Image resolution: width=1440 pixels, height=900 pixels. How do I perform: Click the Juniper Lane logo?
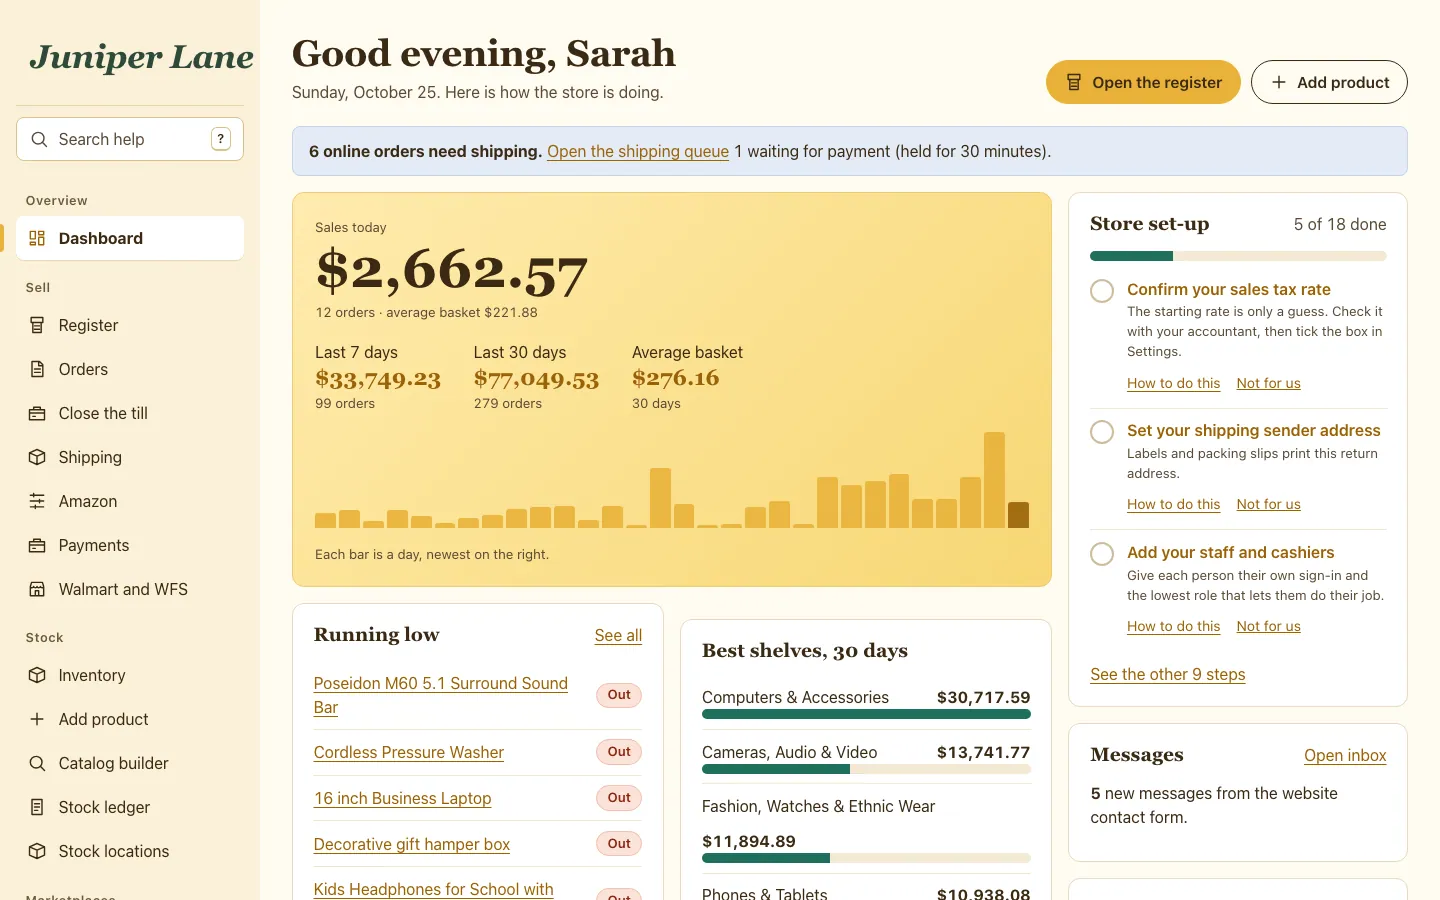coord(141,57)
